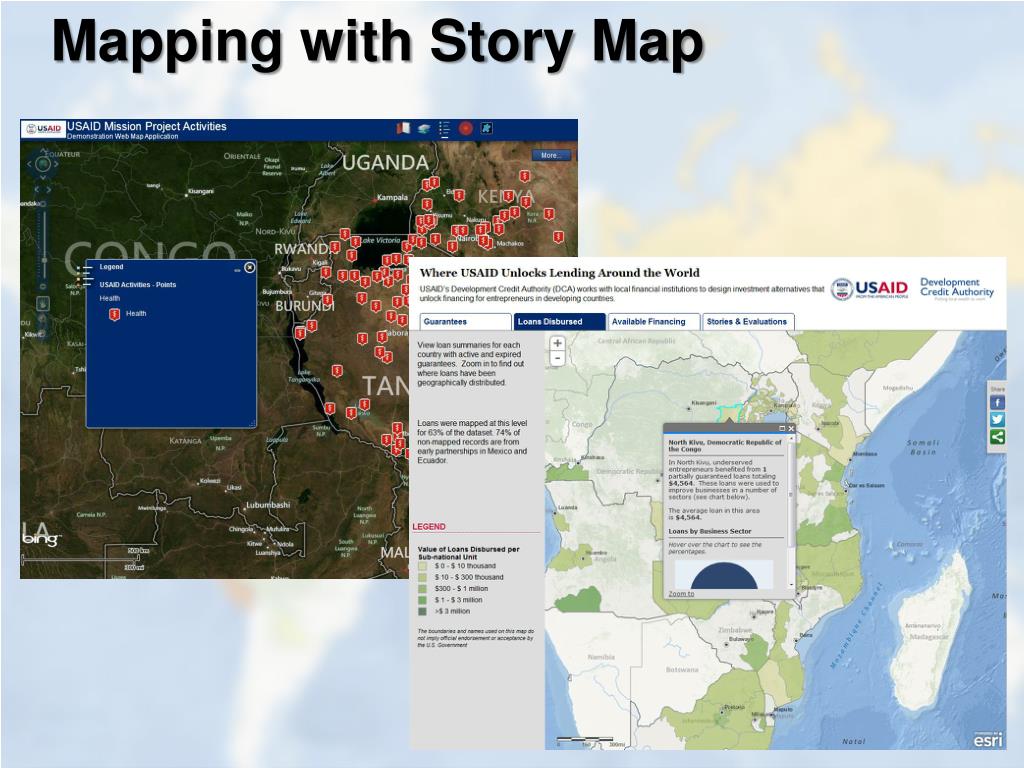The height and width of the screenshot is (768, 1024).
Task: Open the Stories & Evaluations tab
Action: (746, 322)
